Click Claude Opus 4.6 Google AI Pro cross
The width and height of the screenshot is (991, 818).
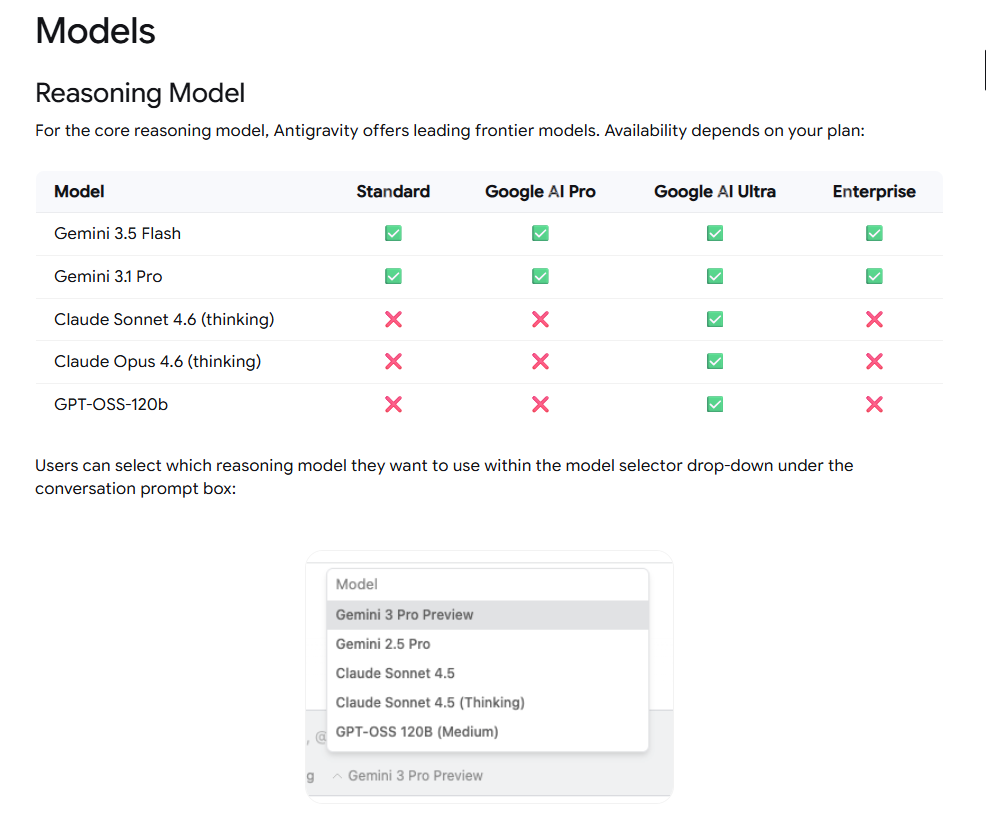(540, 362)
